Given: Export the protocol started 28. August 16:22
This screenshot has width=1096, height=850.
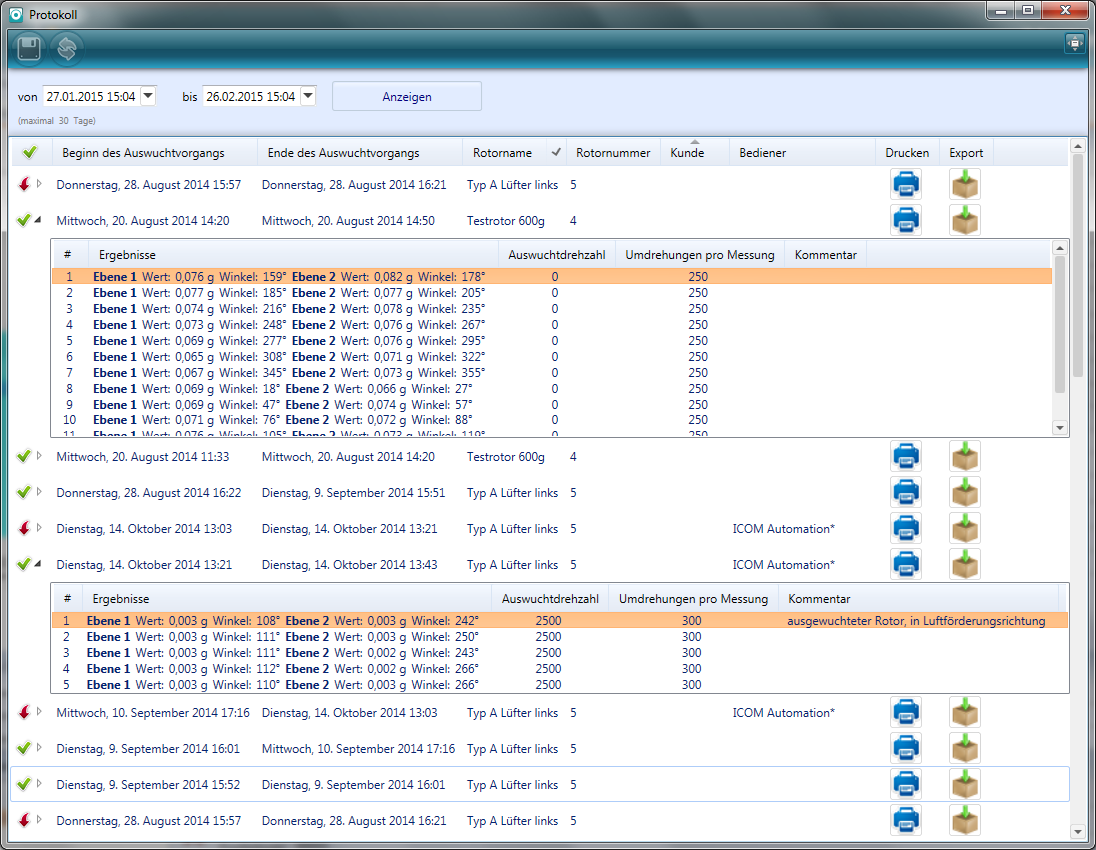Looking at the screenshot, I should tap(965, 493).
